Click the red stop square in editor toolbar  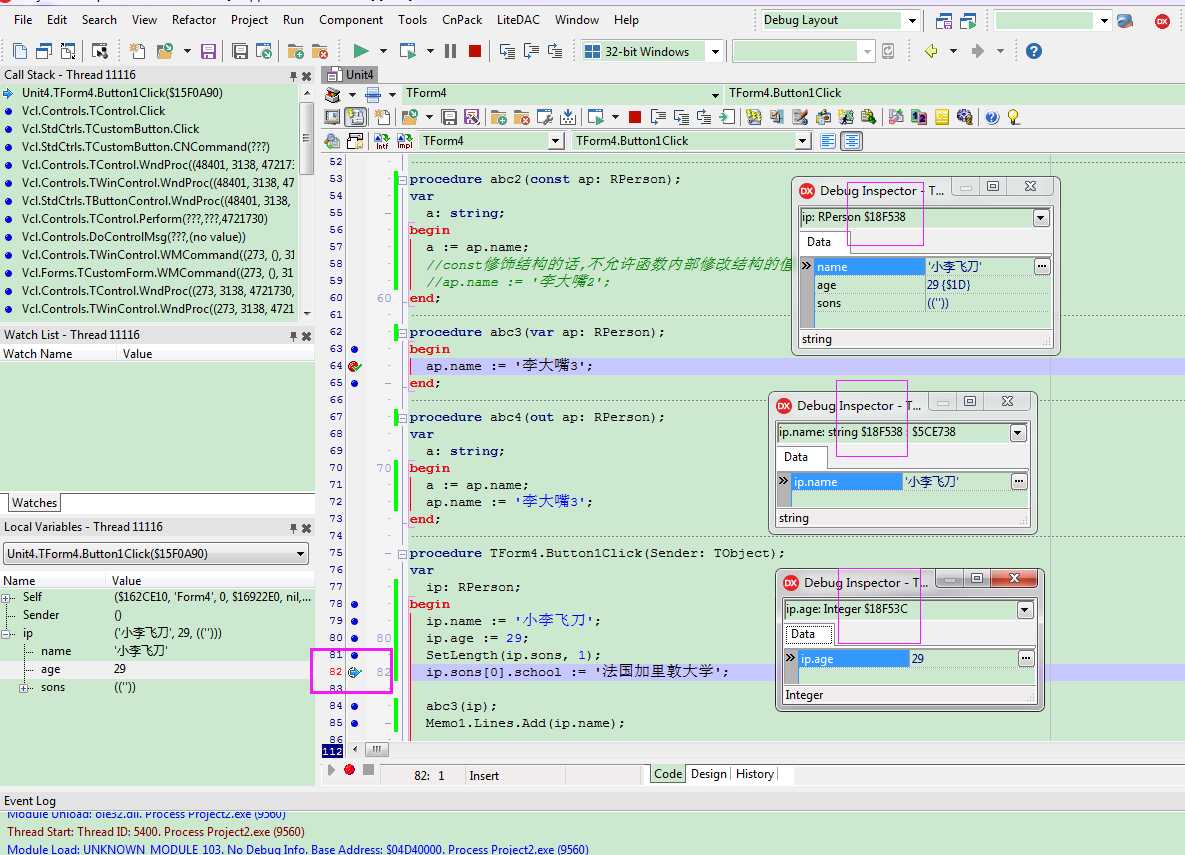635,117
